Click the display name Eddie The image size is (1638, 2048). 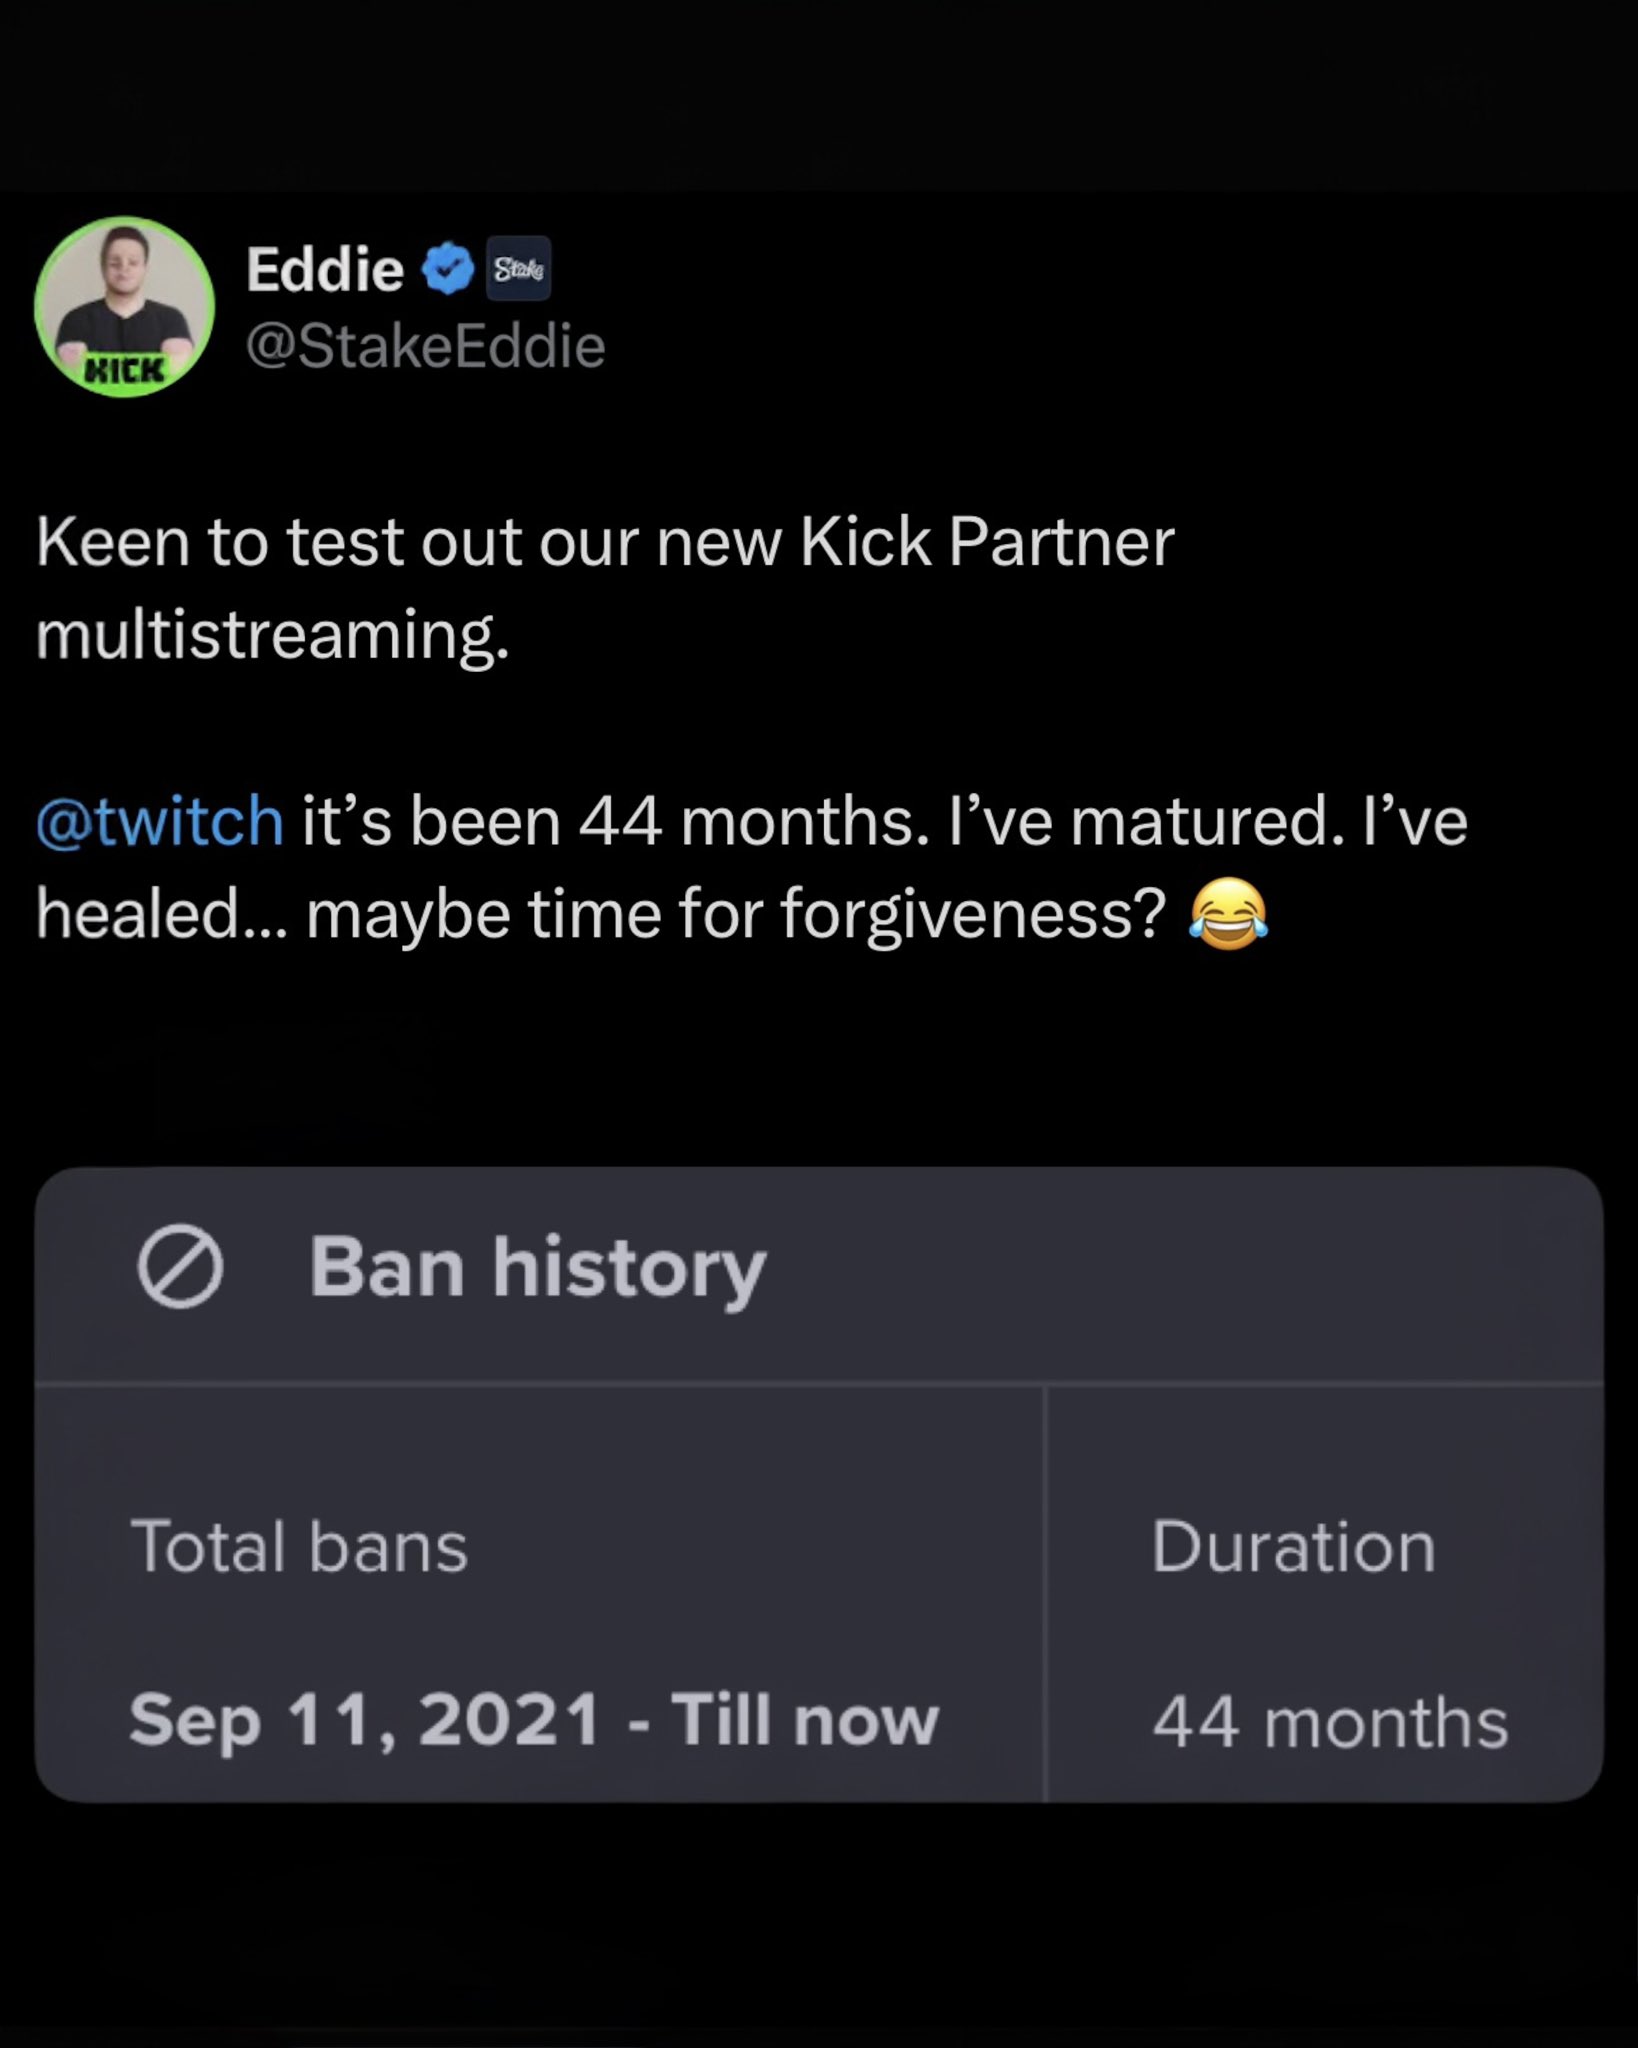tap(324, 269)
